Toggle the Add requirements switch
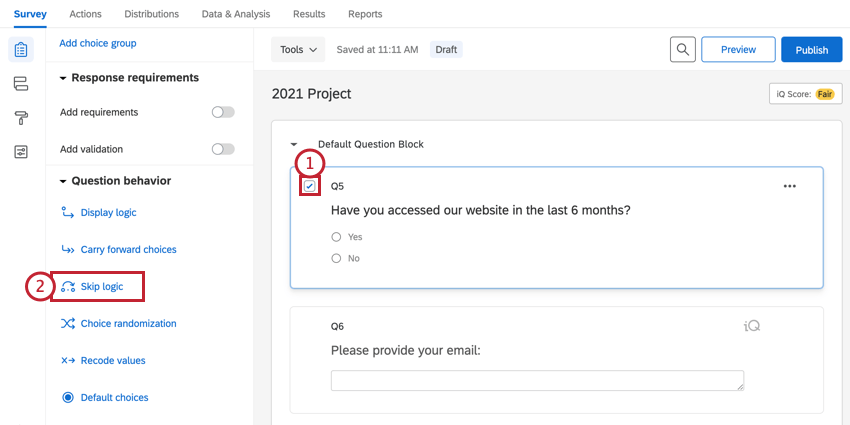Screen dimensions: 850x425 [223, 112]
